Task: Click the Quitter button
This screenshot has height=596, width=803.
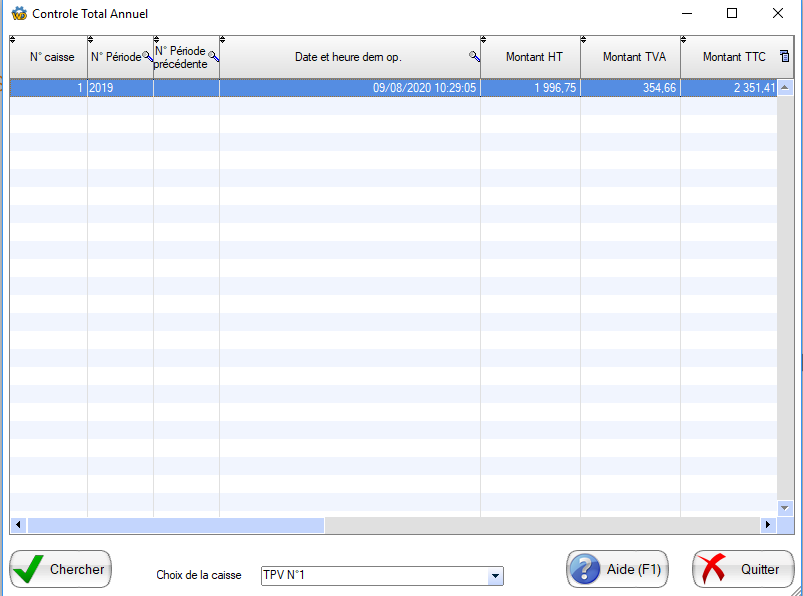Action: [742, 569]
